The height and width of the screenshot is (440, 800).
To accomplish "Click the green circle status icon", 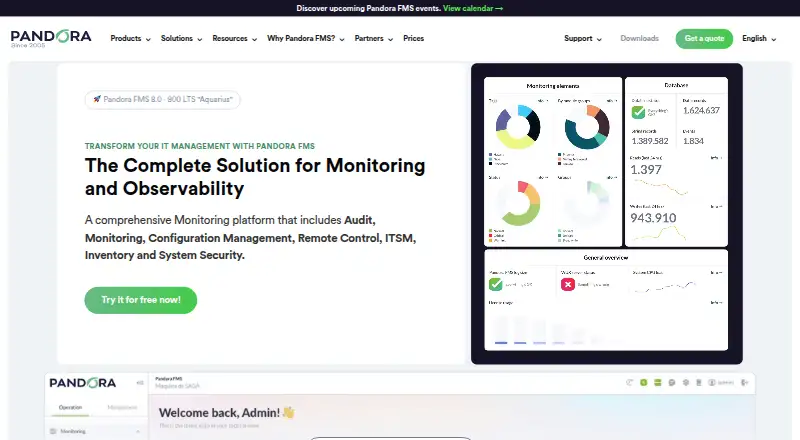I will [643, 382].
